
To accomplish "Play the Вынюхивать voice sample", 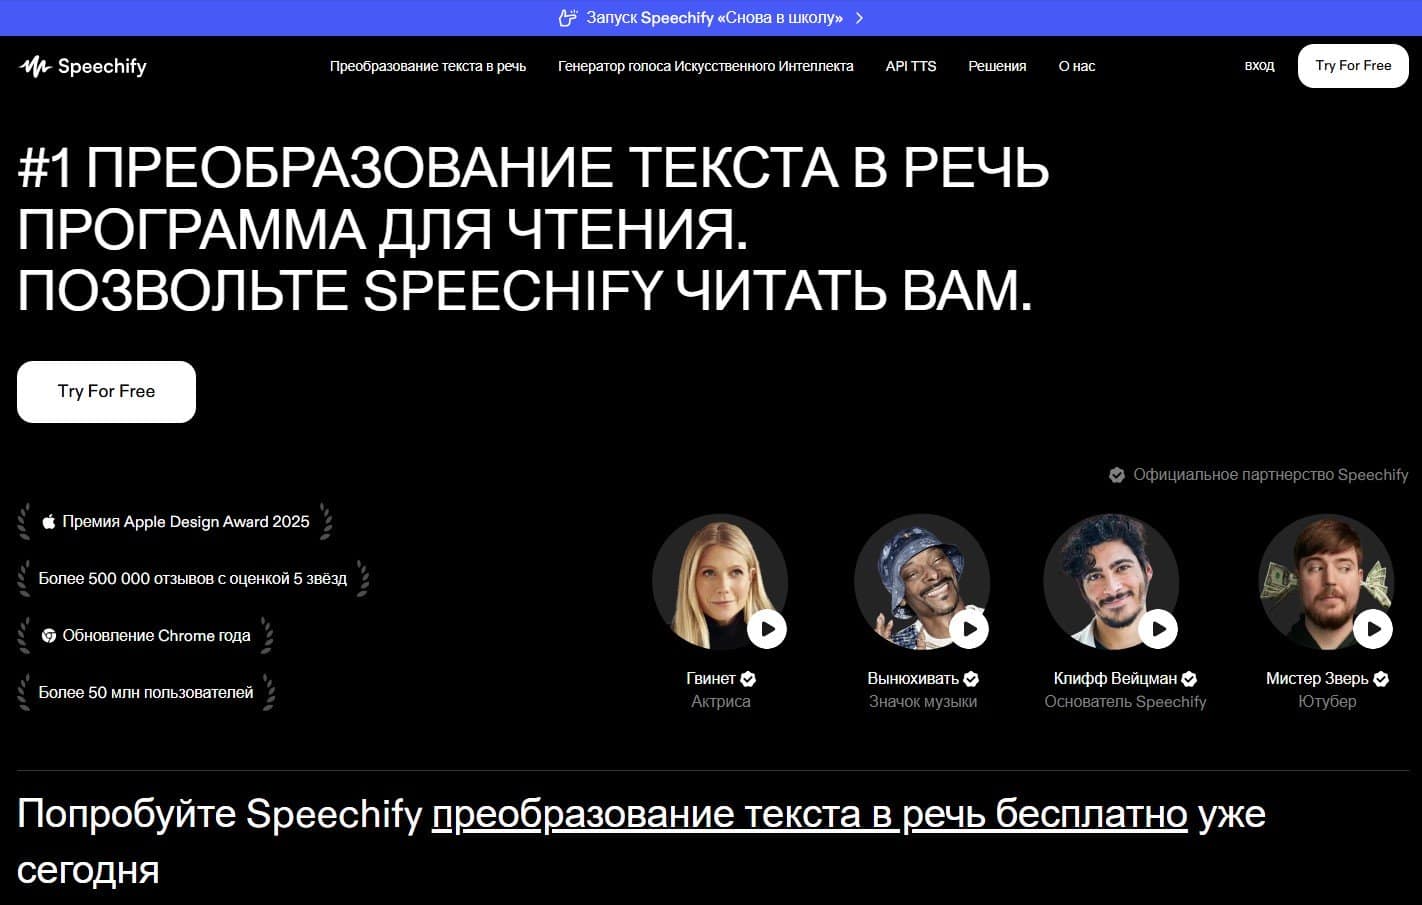I will tap(969, 629).
